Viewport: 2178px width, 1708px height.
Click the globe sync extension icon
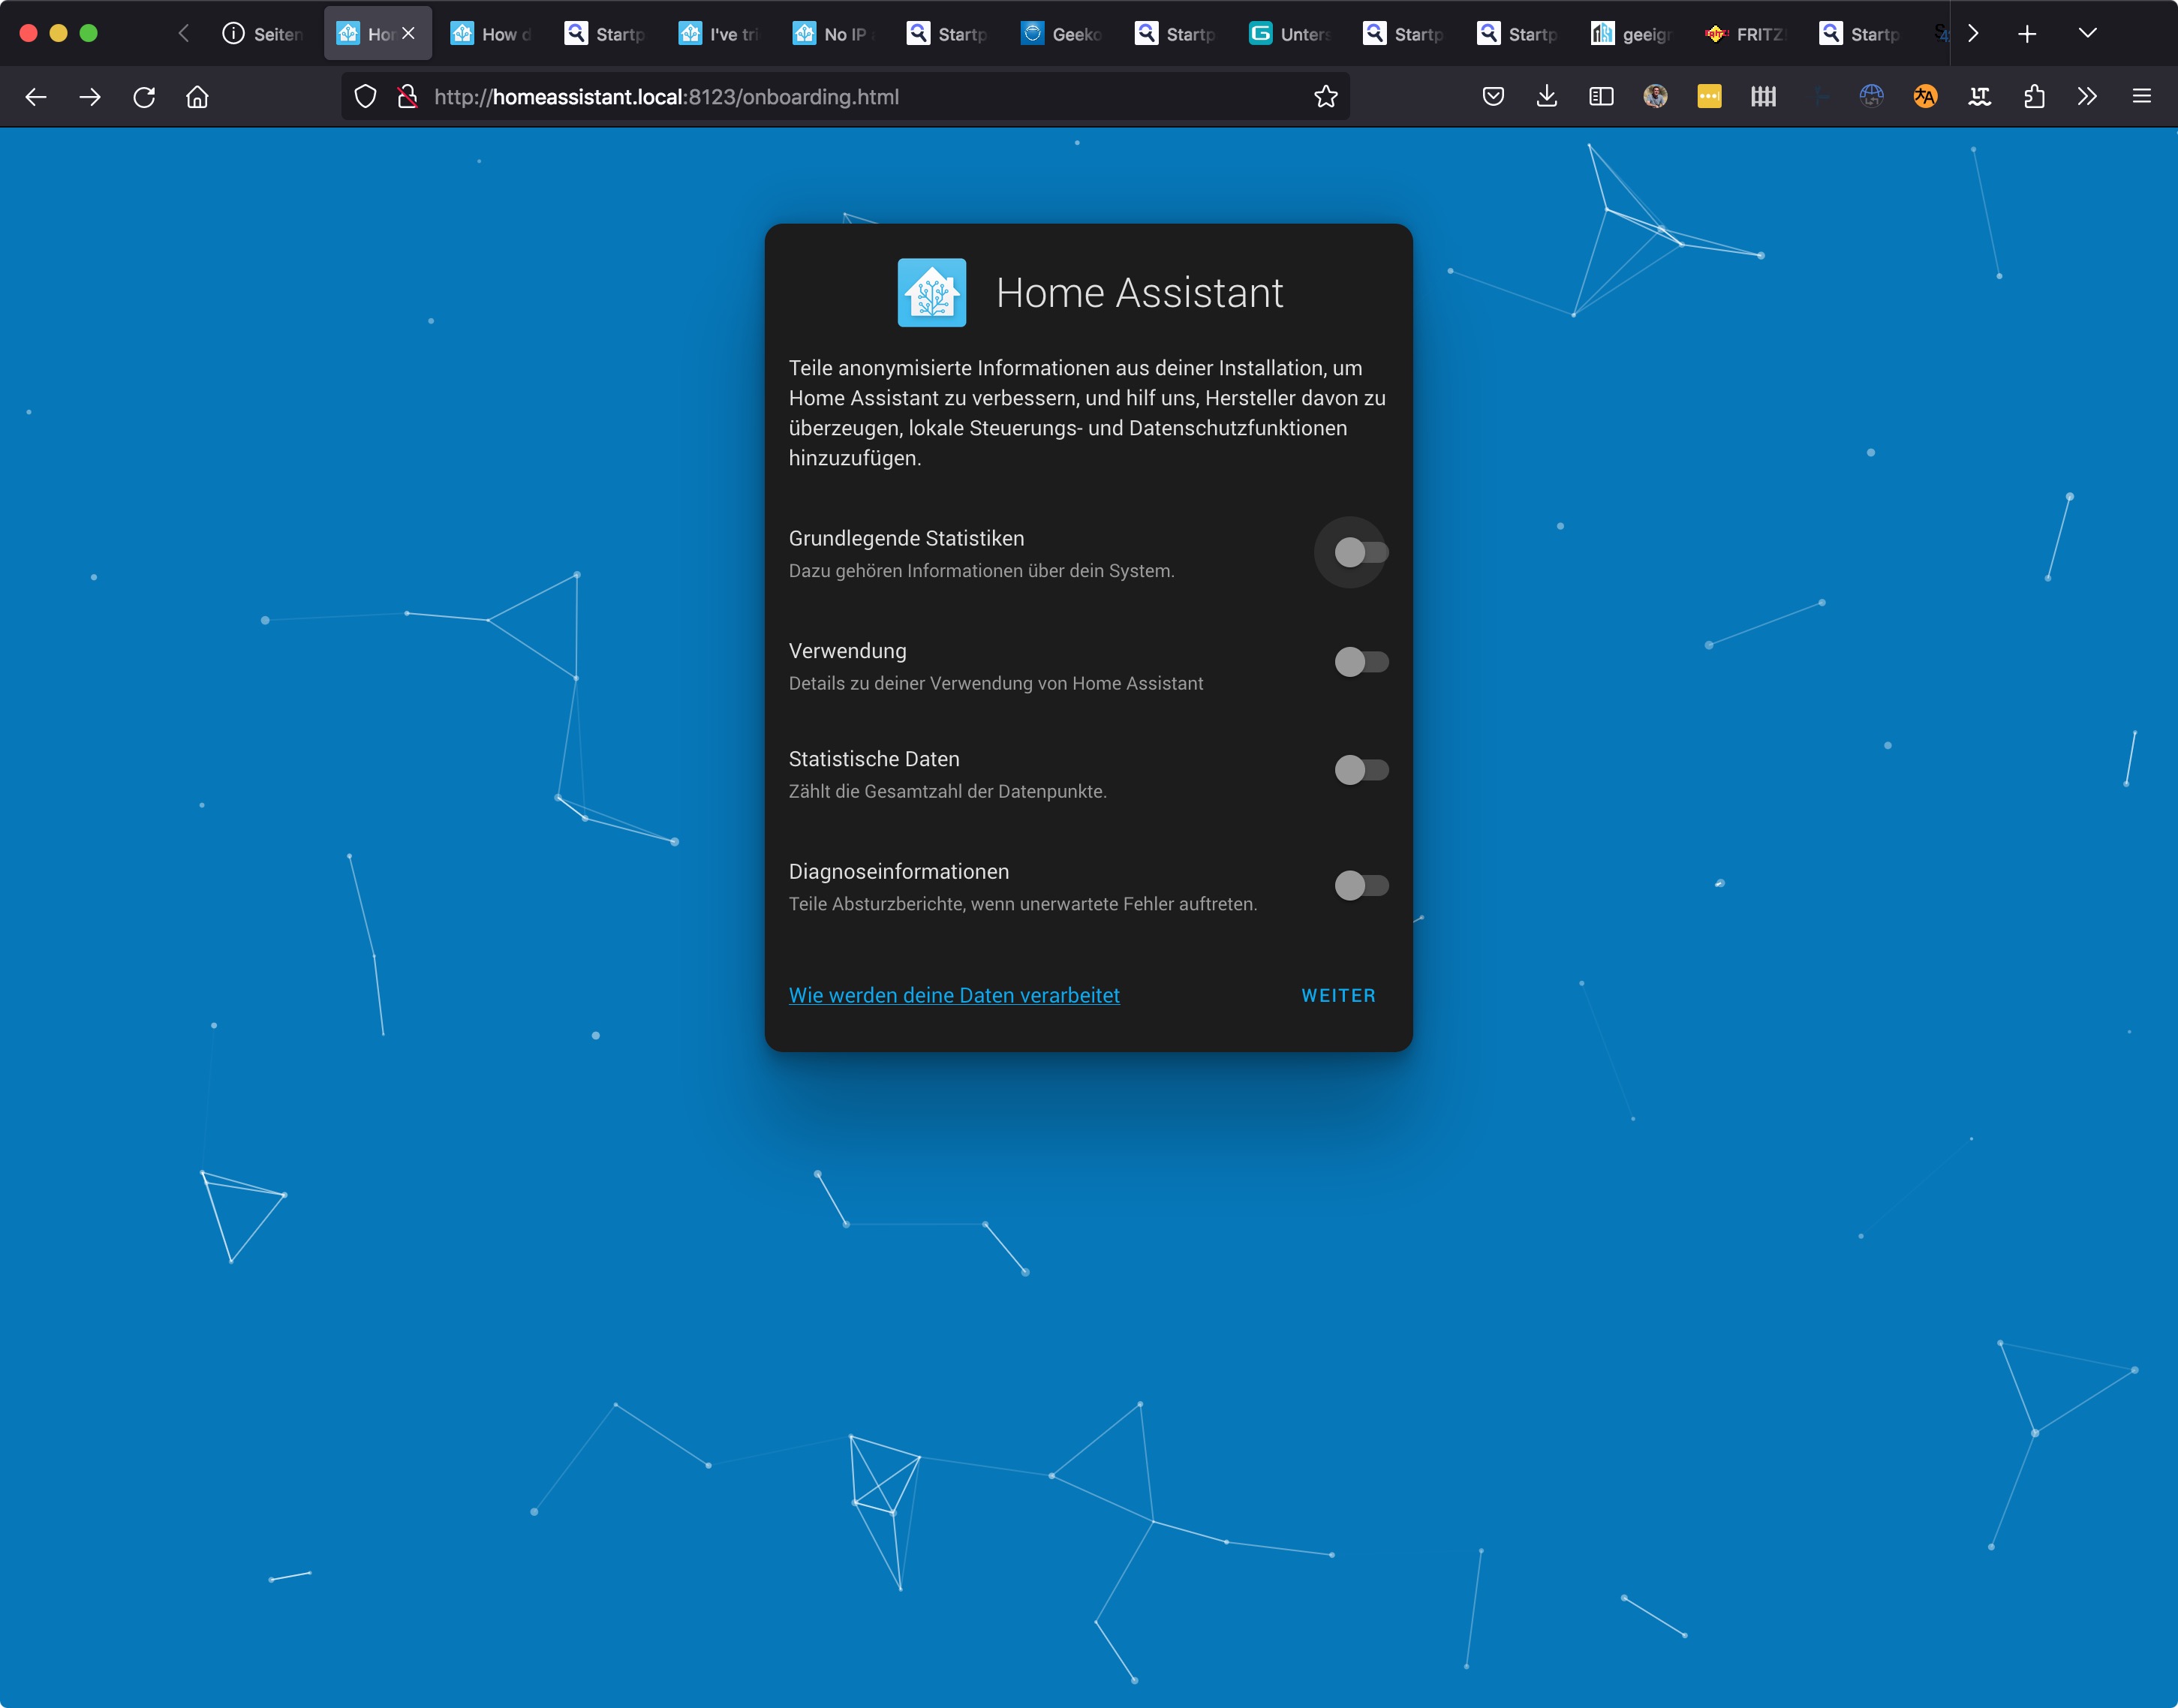(1871, 97)
